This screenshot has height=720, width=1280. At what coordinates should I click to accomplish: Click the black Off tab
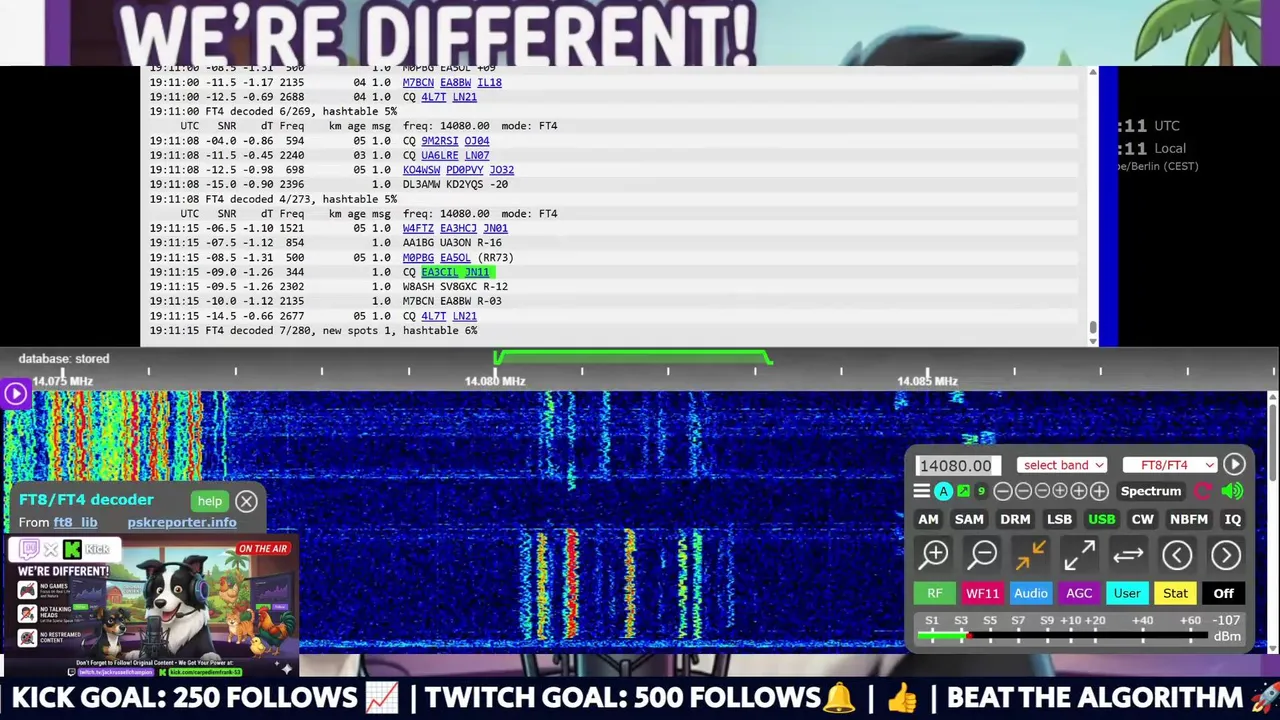click(x=1223, y=593)
